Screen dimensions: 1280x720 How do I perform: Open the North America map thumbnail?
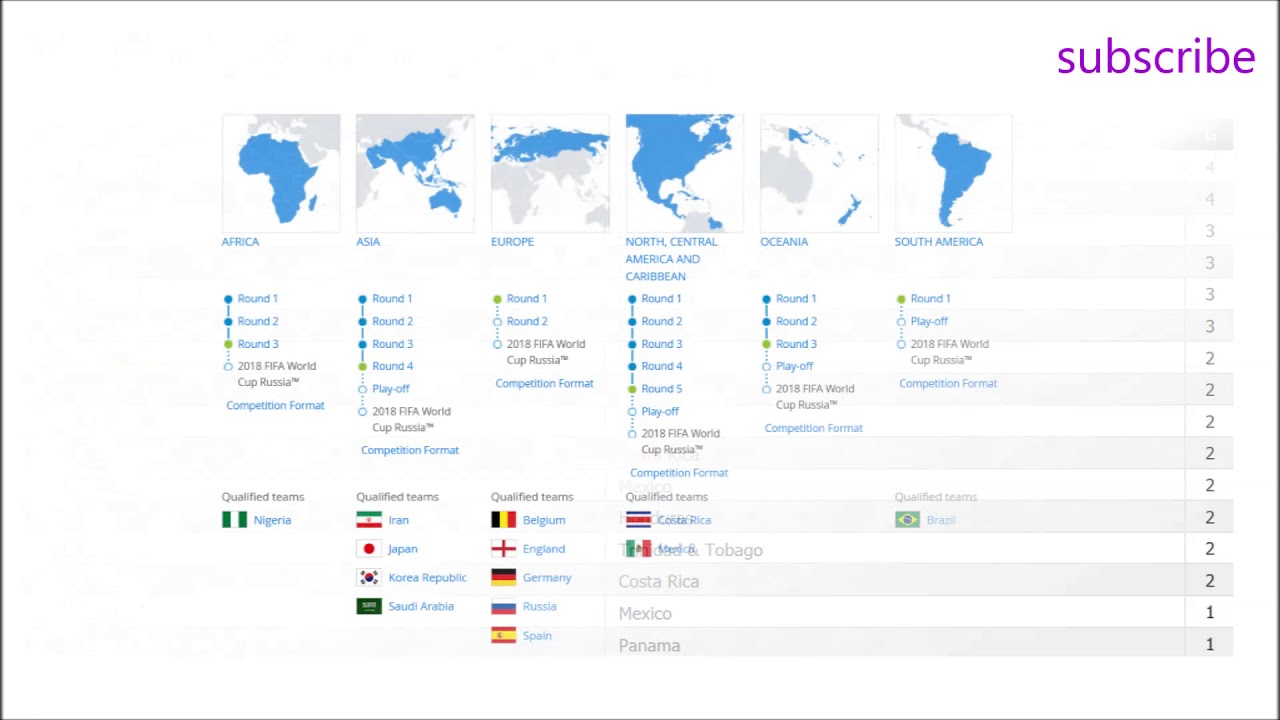[x=684, y=173]
